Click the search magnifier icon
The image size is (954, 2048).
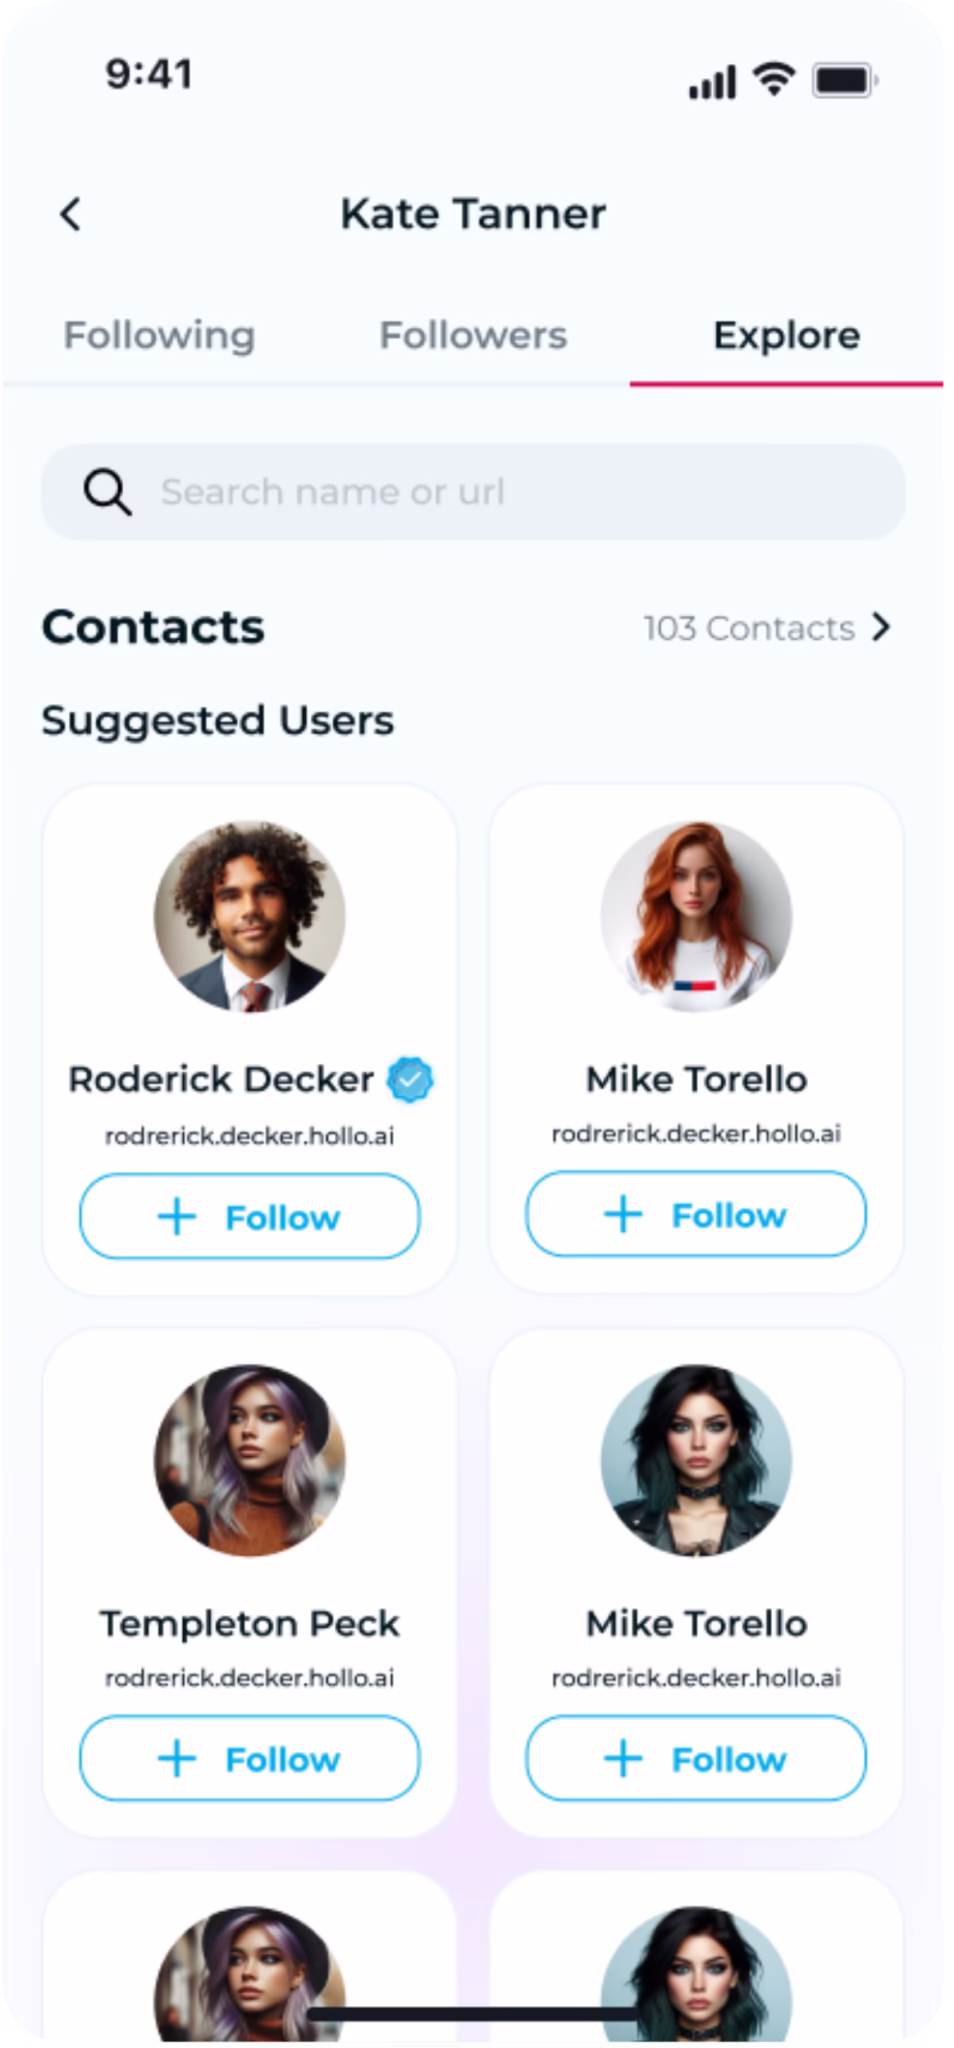click(107, 492)
